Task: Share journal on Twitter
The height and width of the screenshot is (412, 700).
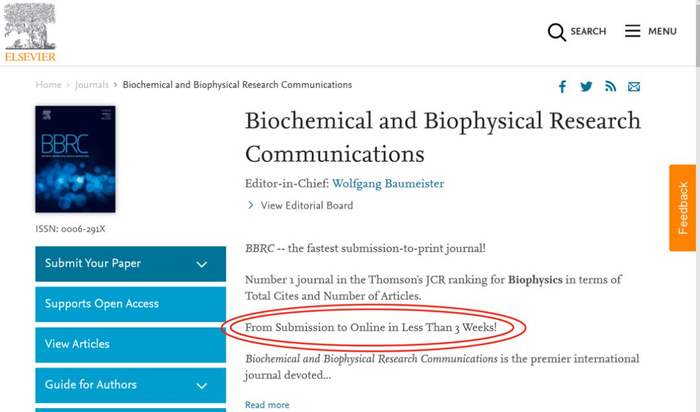Action: pos(586,87)
